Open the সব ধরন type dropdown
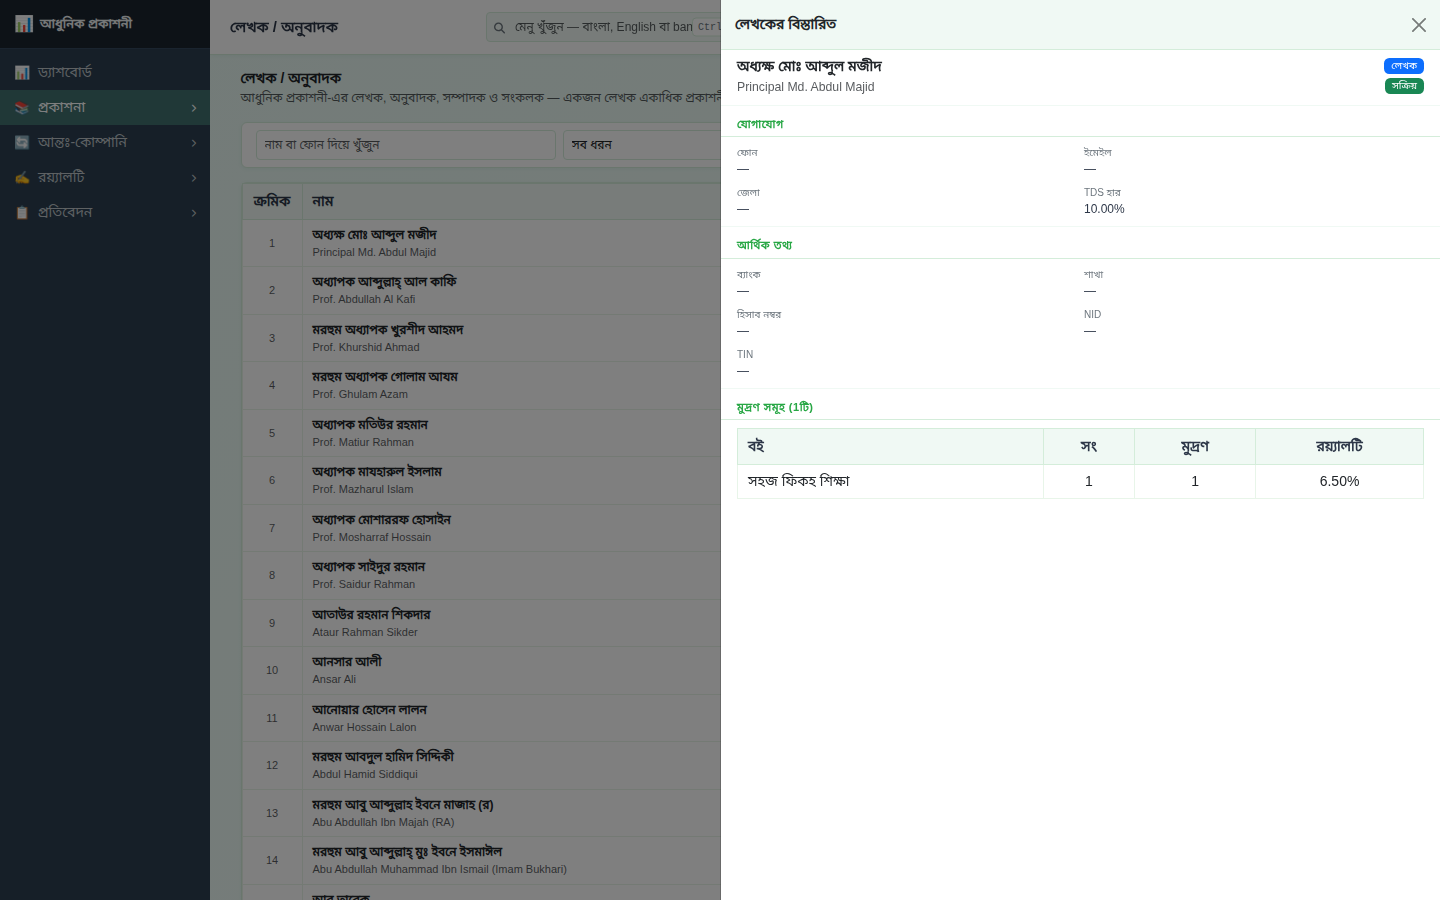This screenshot has height=900, width=1440. point(641,145)
